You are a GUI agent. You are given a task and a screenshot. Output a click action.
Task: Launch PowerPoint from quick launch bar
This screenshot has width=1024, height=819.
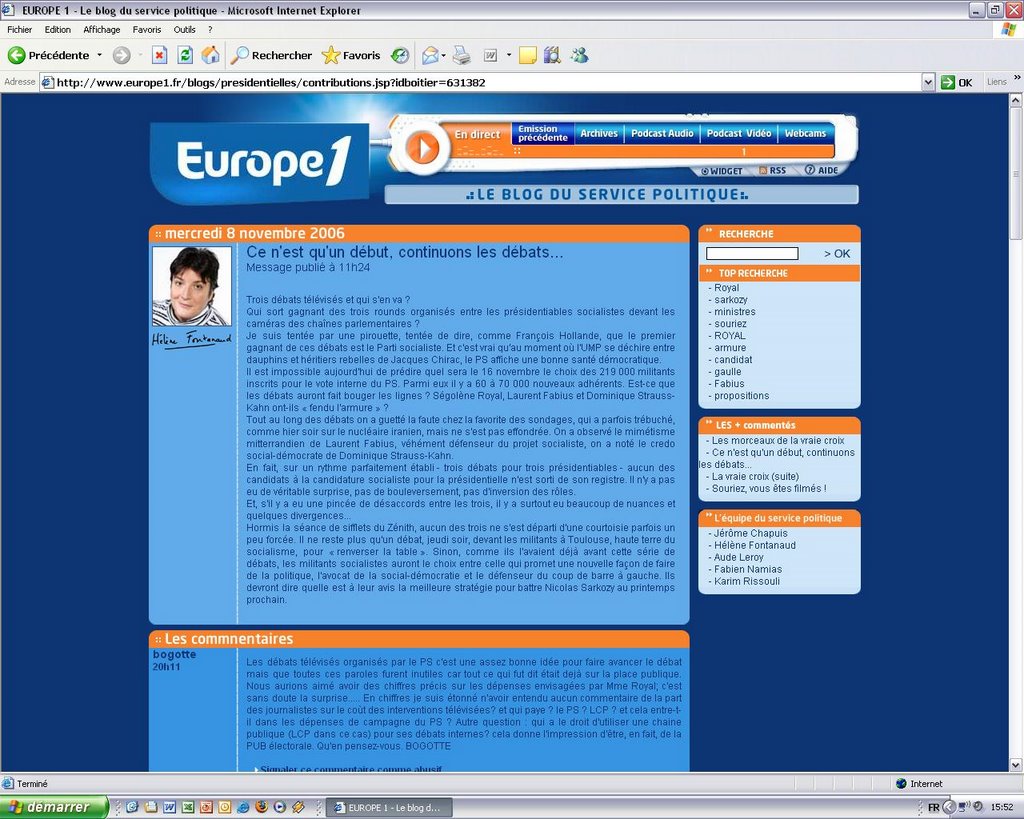pyautogui.click(x=206, y=807)
